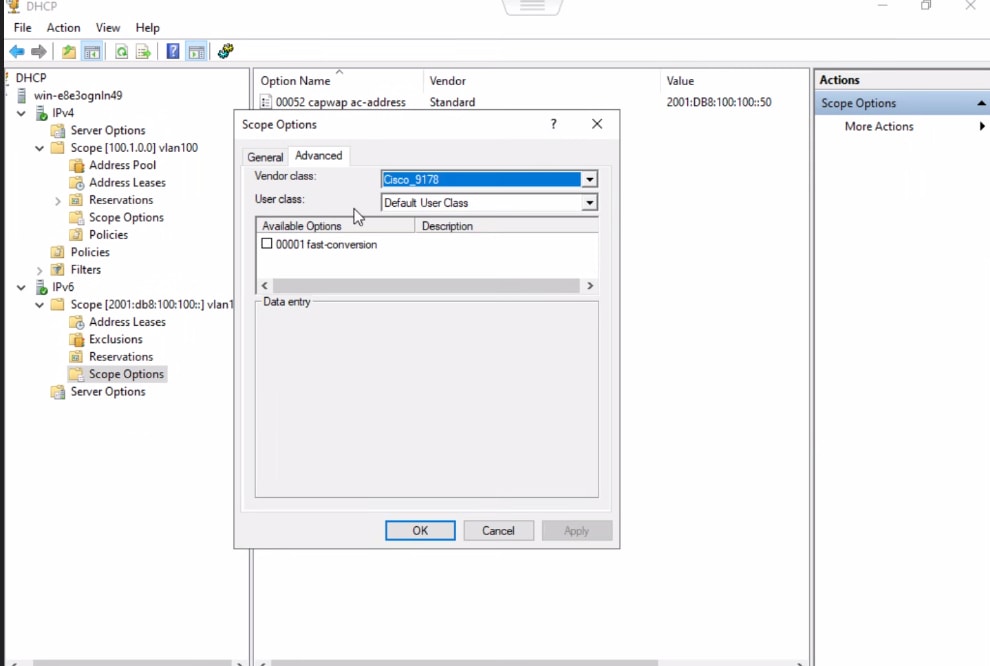Image resolution: width=990 pixels, height=666 pixels.
Task: Collapse the IPv4 tree node
Action: pyautogui.click(x=21, y=113)
